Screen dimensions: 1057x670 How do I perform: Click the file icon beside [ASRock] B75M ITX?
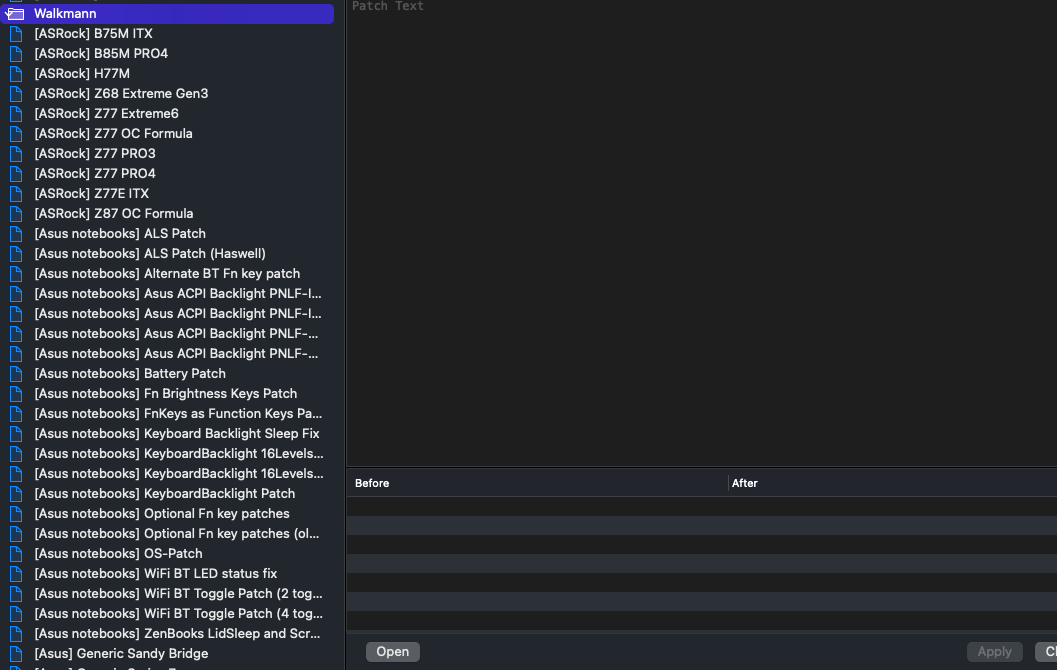pos(16,34)
